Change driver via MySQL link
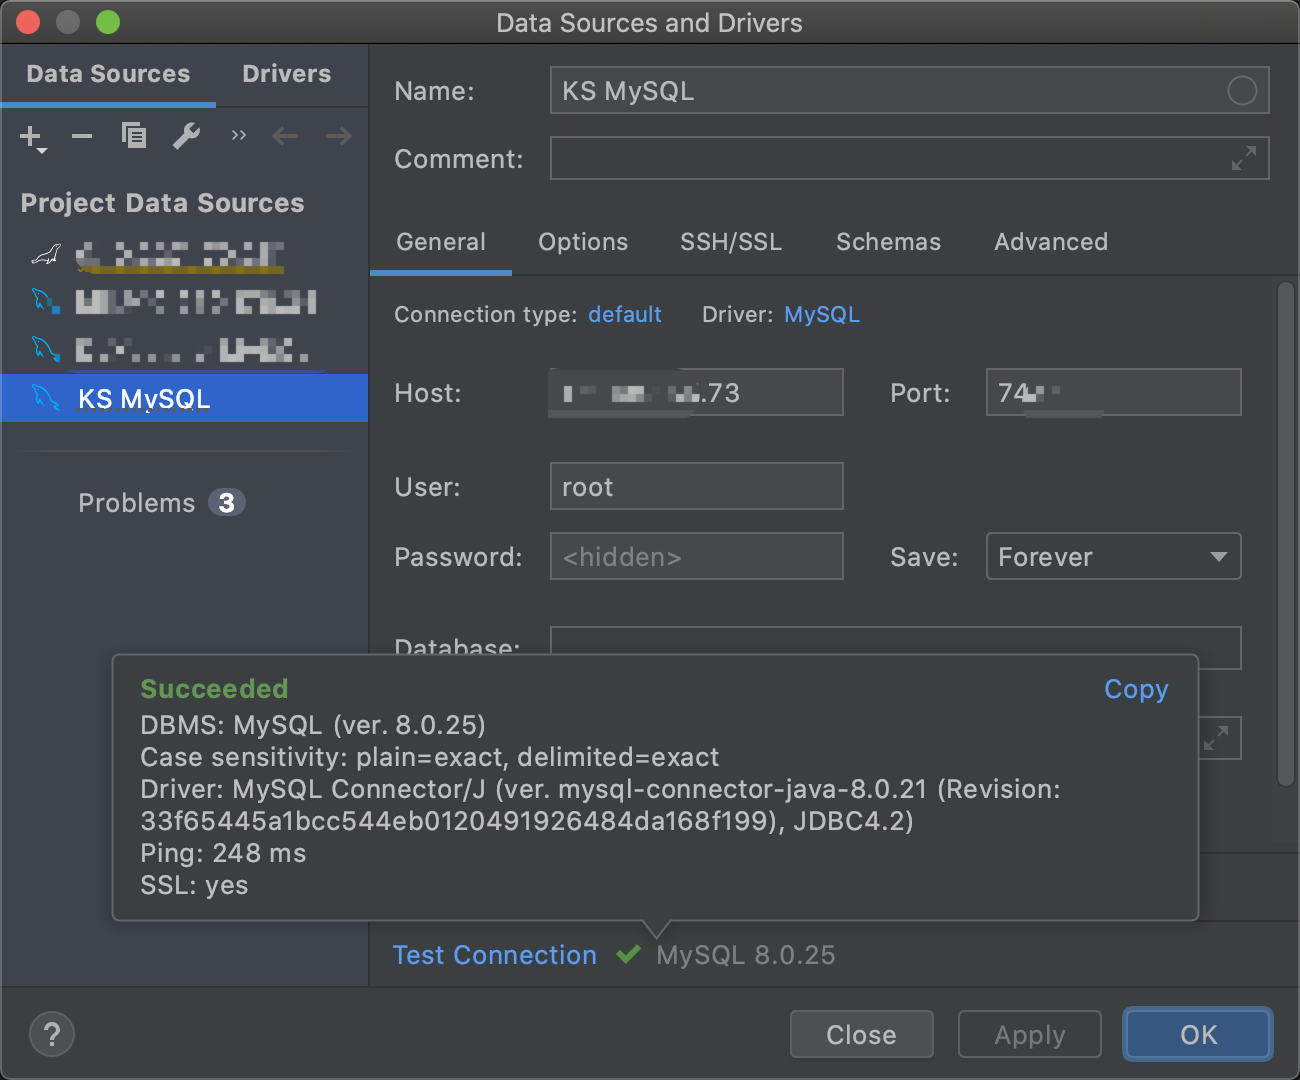This screenshot has height=1080, width=1300. click(822, 314)
